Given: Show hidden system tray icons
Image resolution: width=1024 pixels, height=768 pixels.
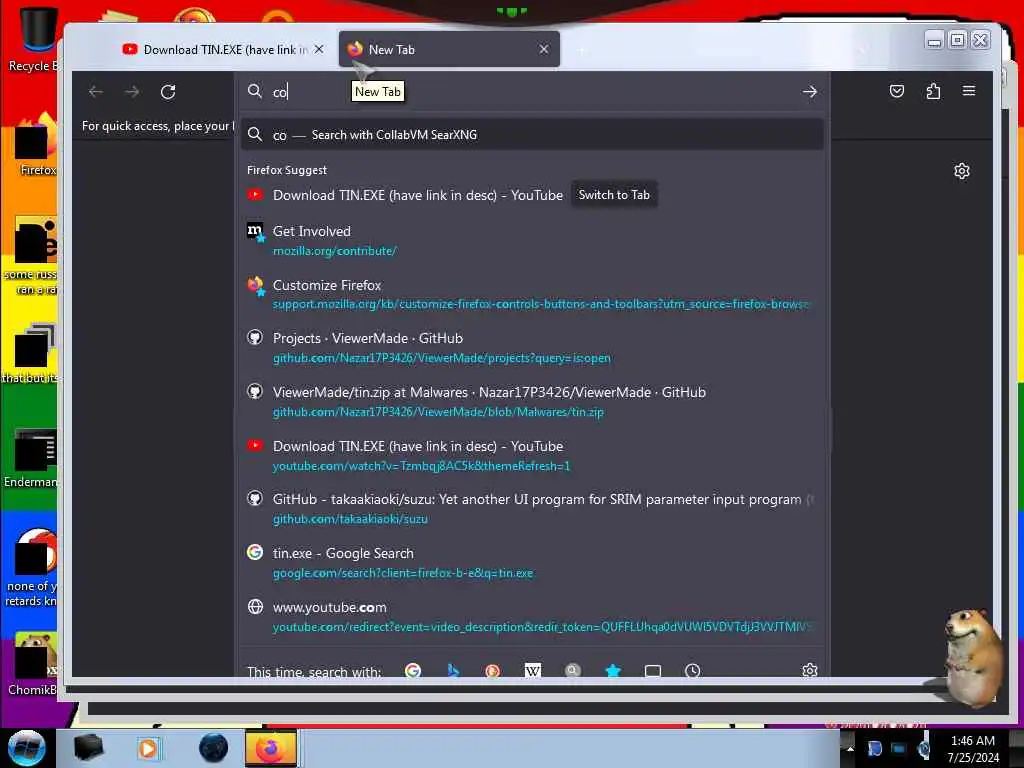Looking at the screenshot, I should pos(850,748).
